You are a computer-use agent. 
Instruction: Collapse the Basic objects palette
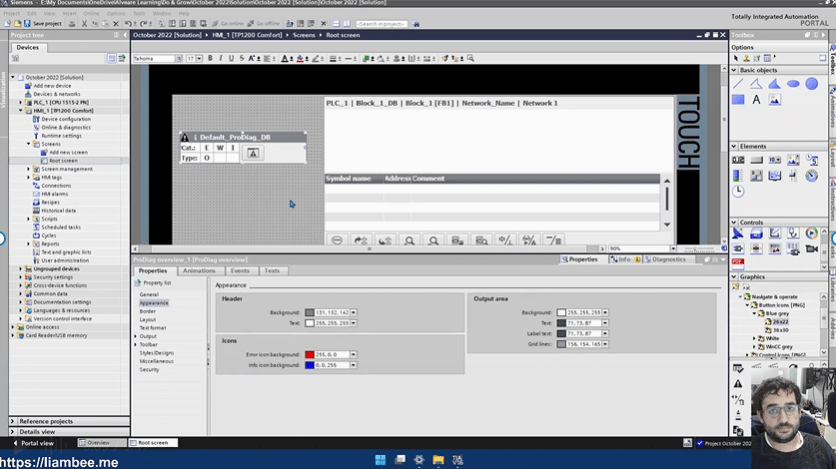[735, 70]
